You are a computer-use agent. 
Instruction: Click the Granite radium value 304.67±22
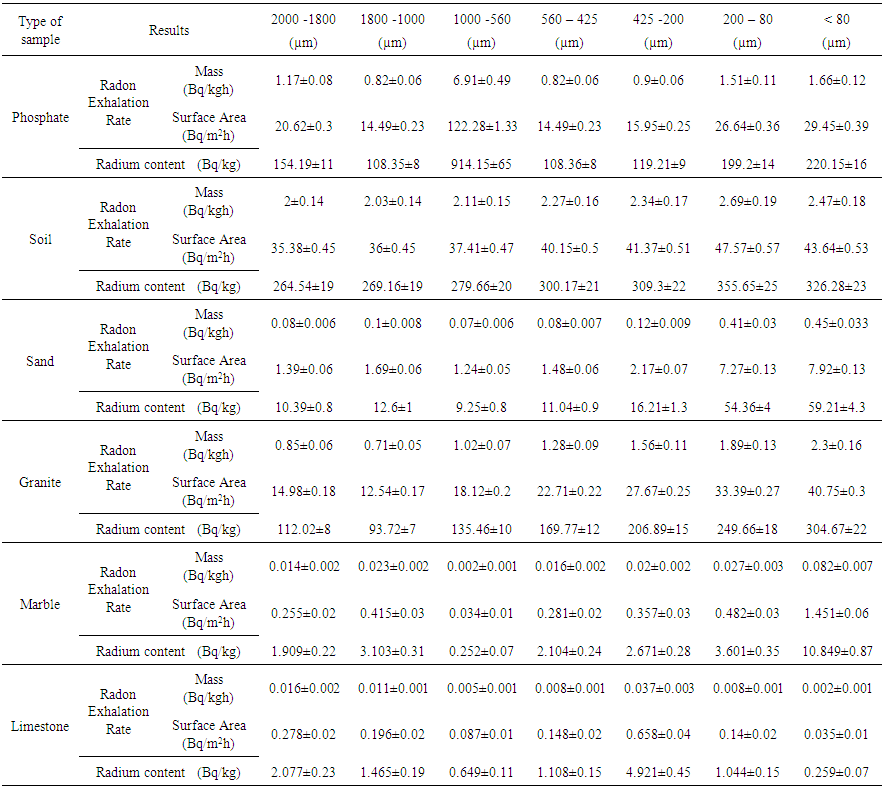coord(835,529)
